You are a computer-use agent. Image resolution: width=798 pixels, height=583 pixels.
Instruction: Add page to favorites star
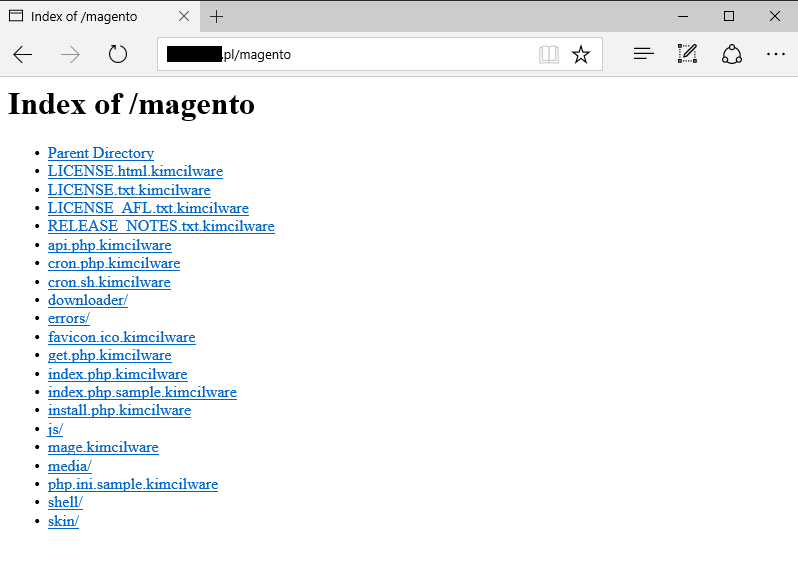(581, 54)
